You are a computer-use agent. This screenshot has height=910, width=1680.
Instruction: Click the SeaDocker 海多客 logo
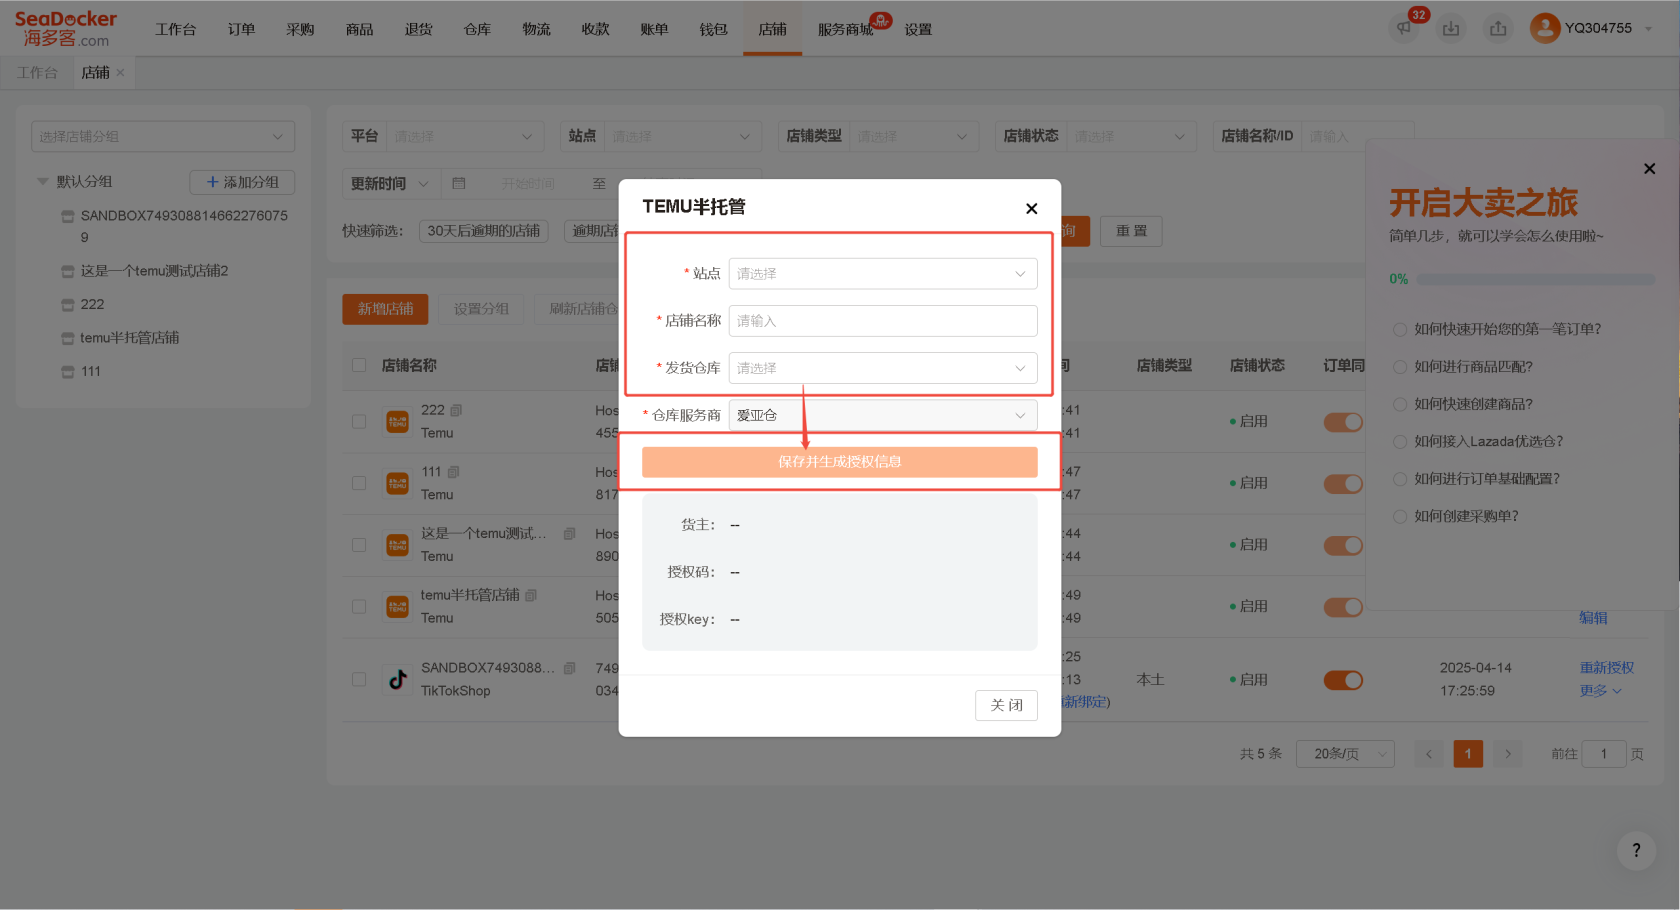tap(66, 28)
